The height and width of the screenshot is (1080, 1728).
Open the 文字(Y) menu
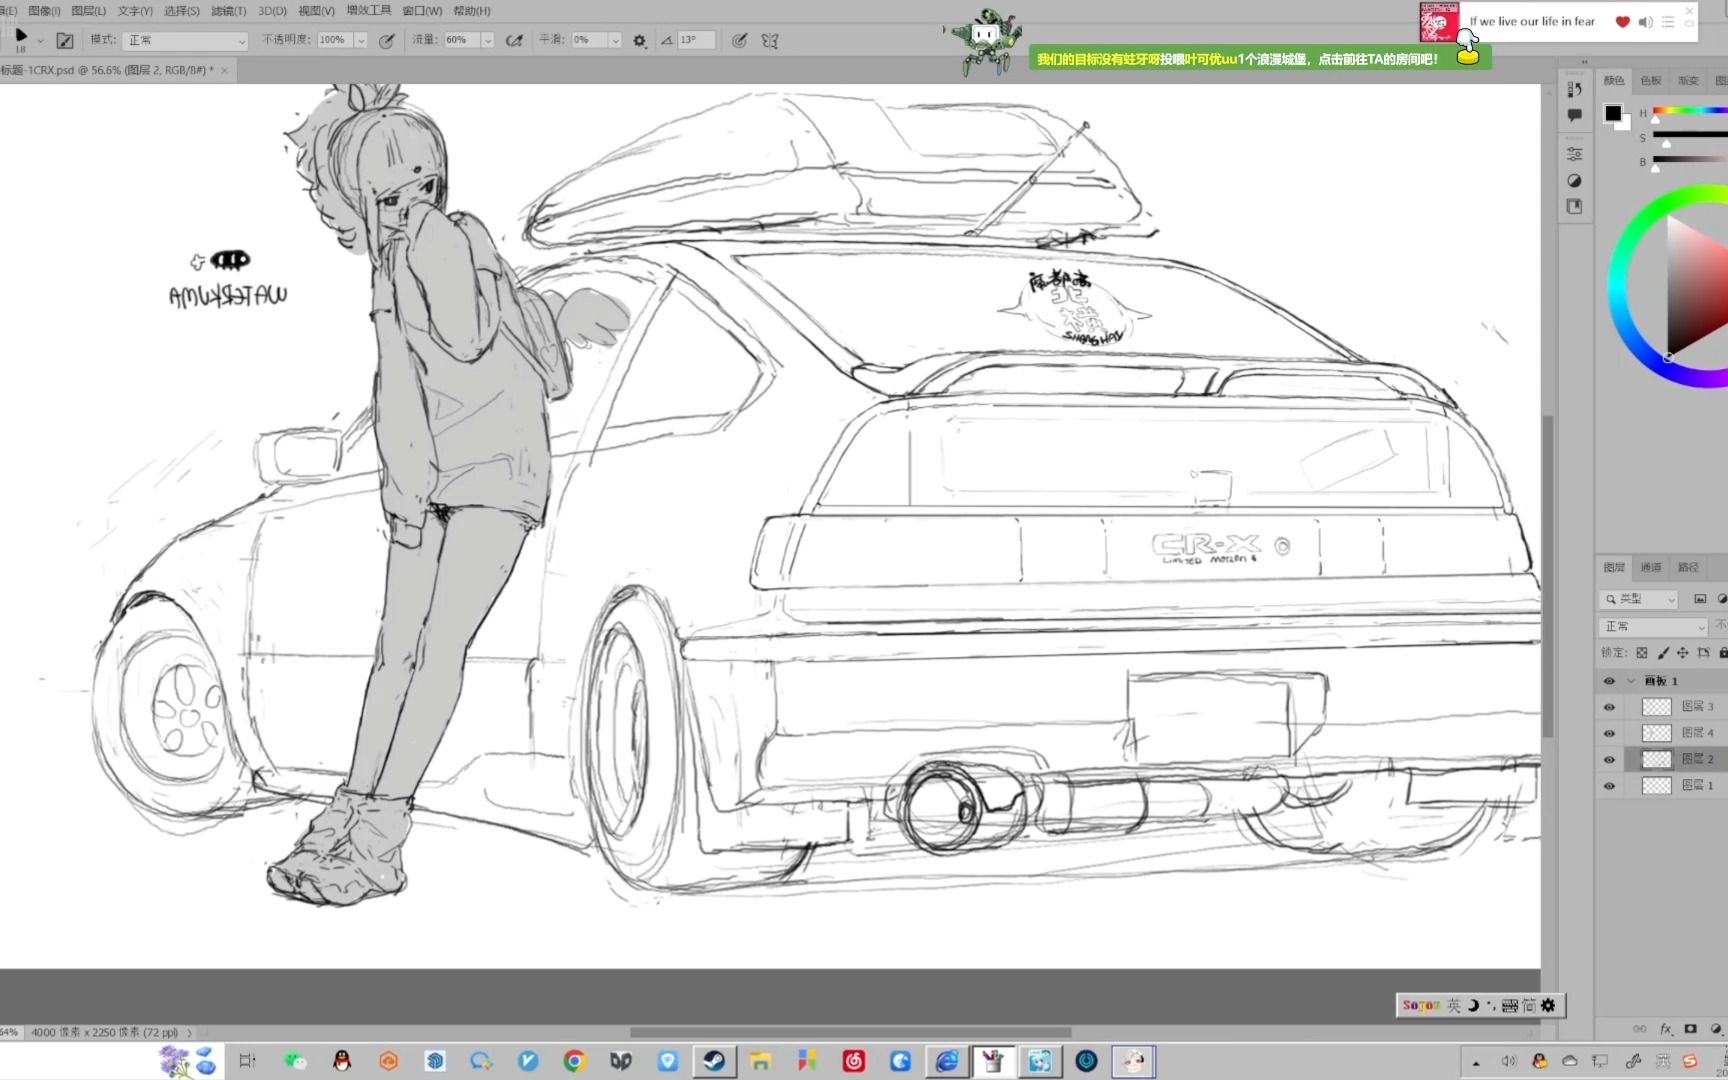pos(135,11)
